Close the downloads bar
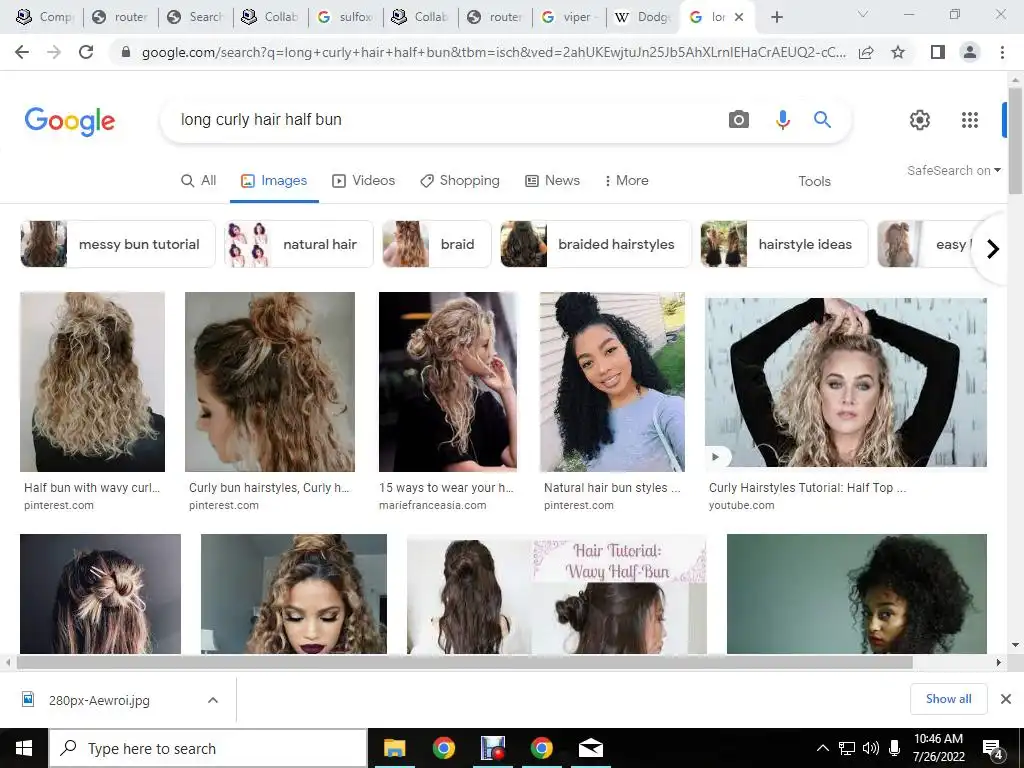The height and width of the screenshot is (768, 1024). (1006, 699)
